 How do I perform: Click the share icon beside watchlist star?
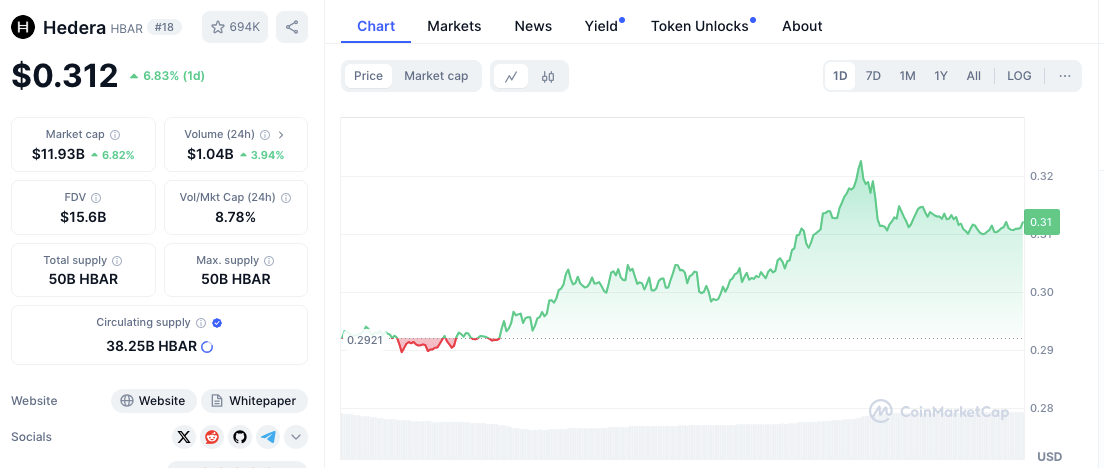pyautogui.click(x=292, y=27)
